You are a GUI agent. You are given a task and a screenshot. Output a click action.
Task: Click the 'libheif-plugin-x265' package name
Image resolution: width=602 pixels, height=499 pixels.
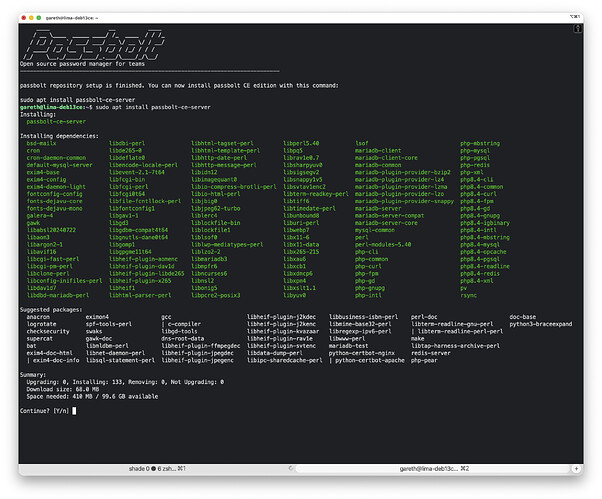140,281
